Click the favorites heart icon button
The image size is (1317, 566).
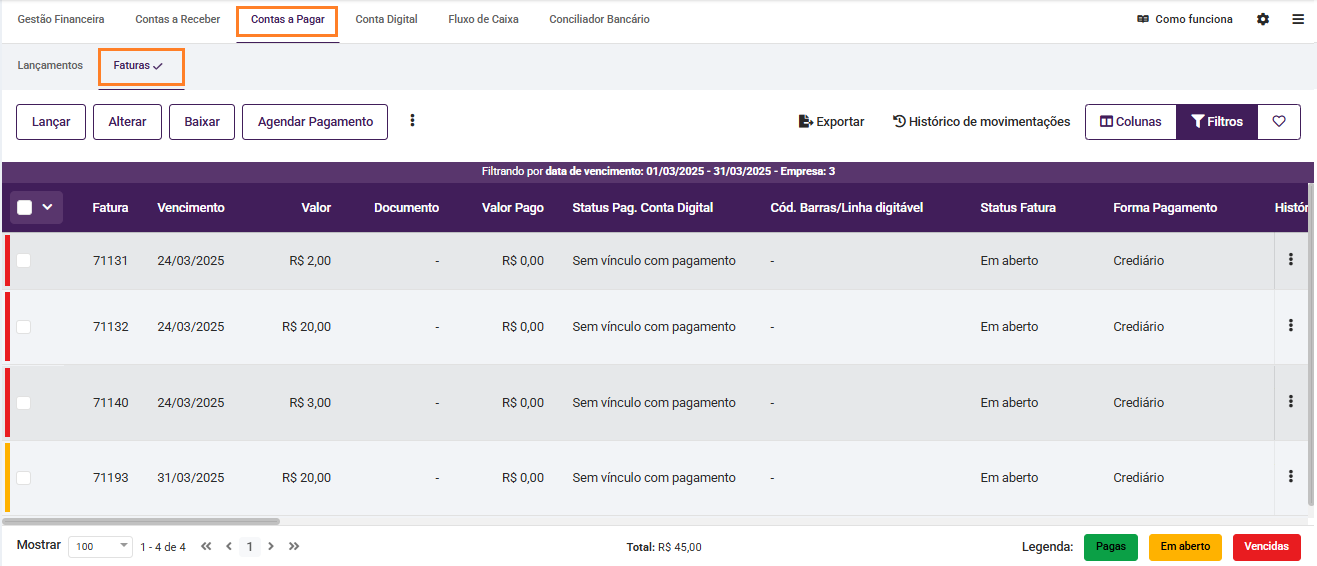[1279, 122]
